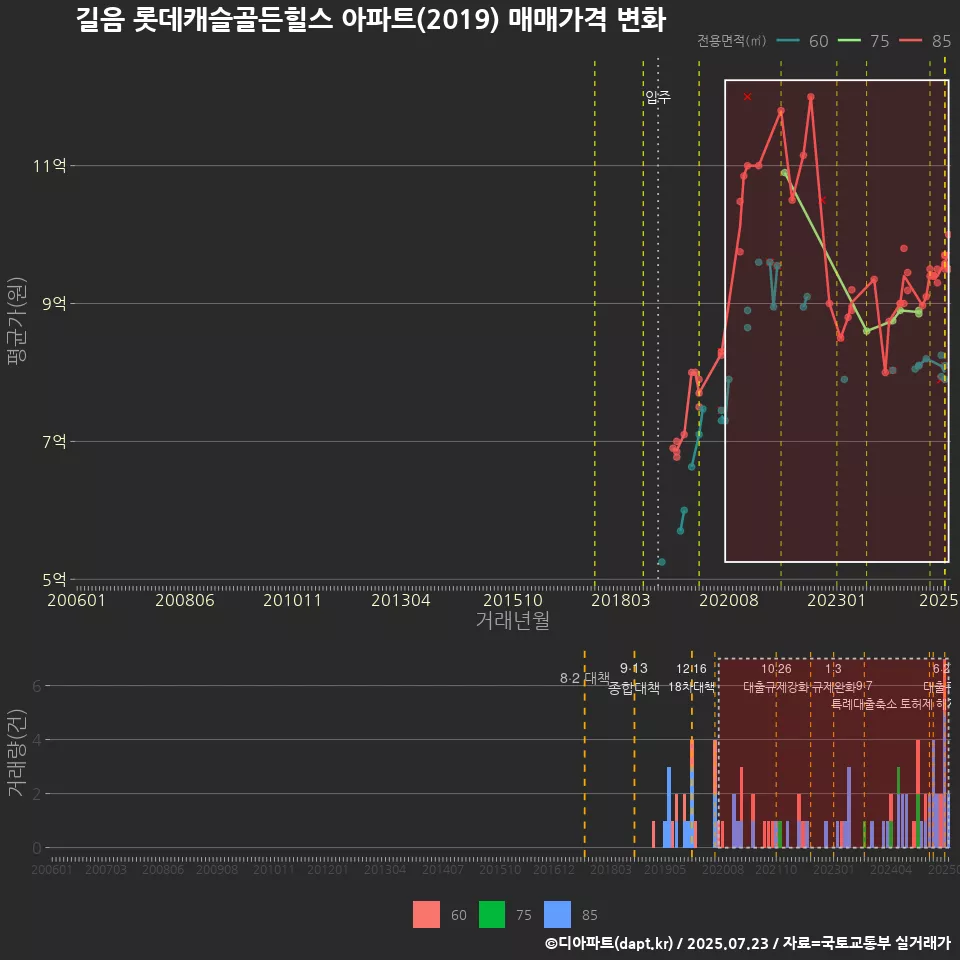Click the volume axis label 4
This screenshot has width=960, height=960.
(37, 740)
